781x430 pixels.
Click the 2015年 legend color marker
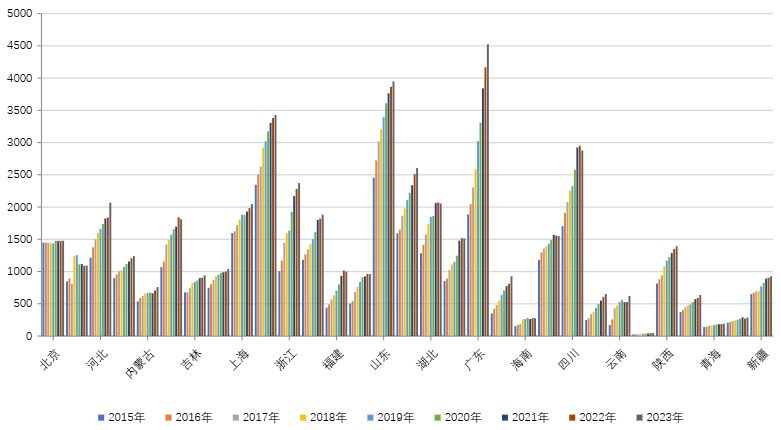tap(100, 416)
